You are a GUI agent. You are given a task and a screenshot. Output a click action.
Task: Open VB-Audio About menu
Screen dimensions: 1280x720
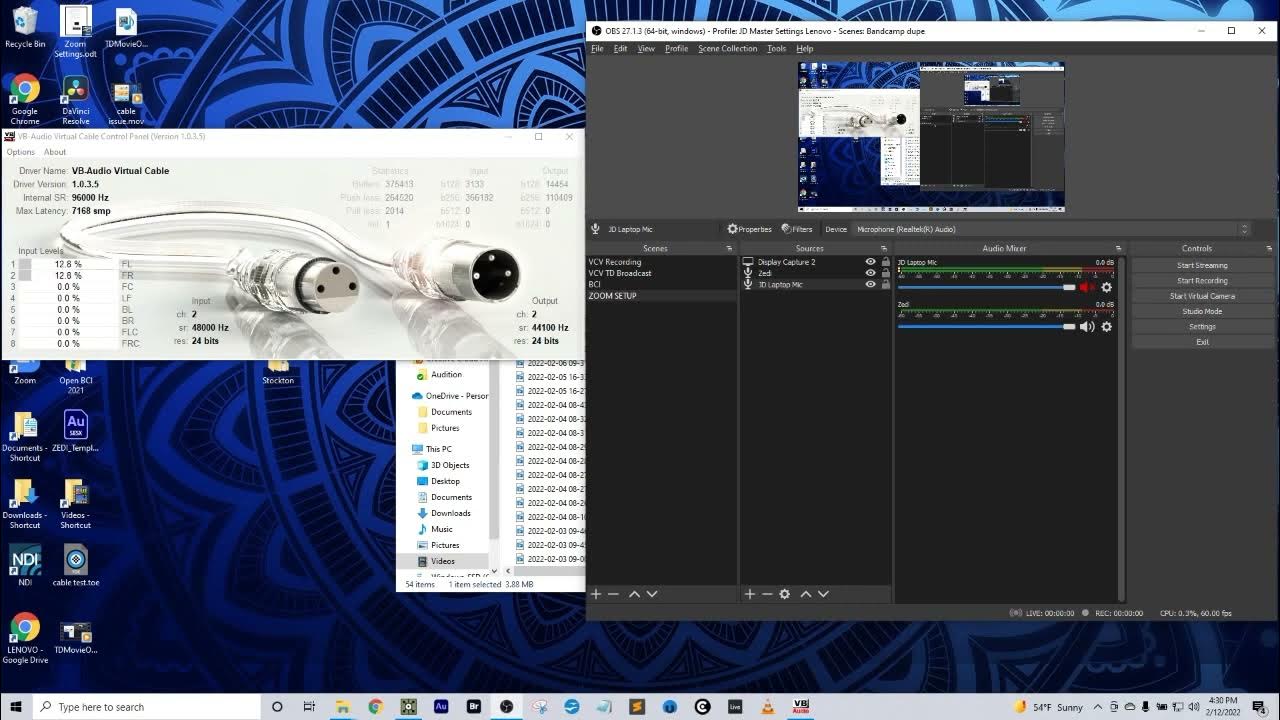click(55, 152)
